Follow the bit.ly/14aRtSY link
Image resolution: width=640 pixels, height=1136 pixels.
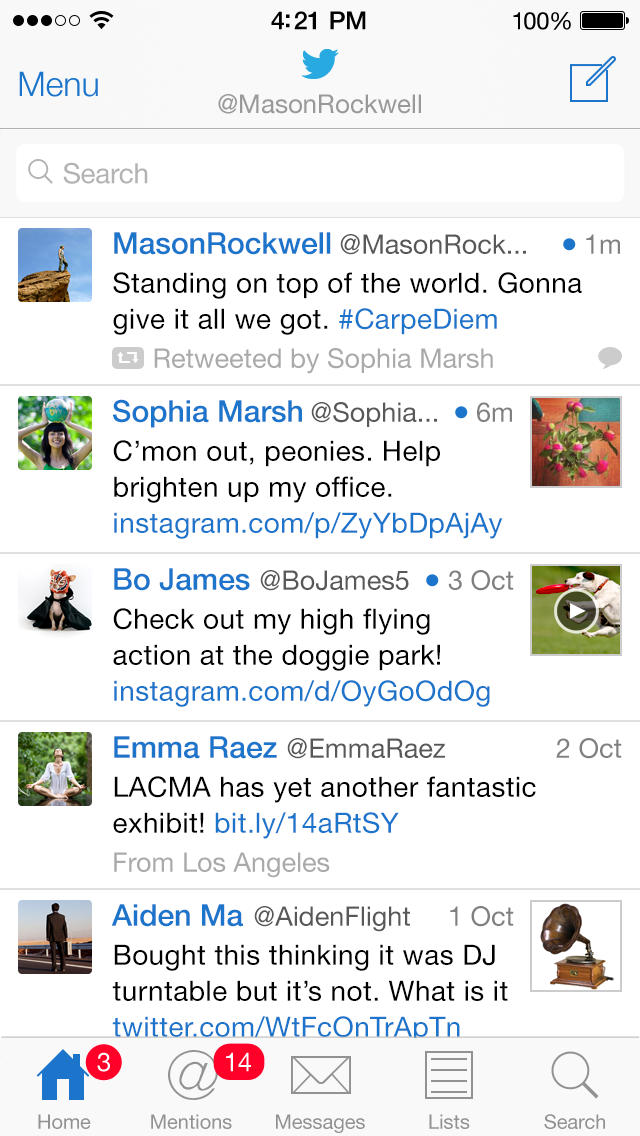tap(306, 823)
